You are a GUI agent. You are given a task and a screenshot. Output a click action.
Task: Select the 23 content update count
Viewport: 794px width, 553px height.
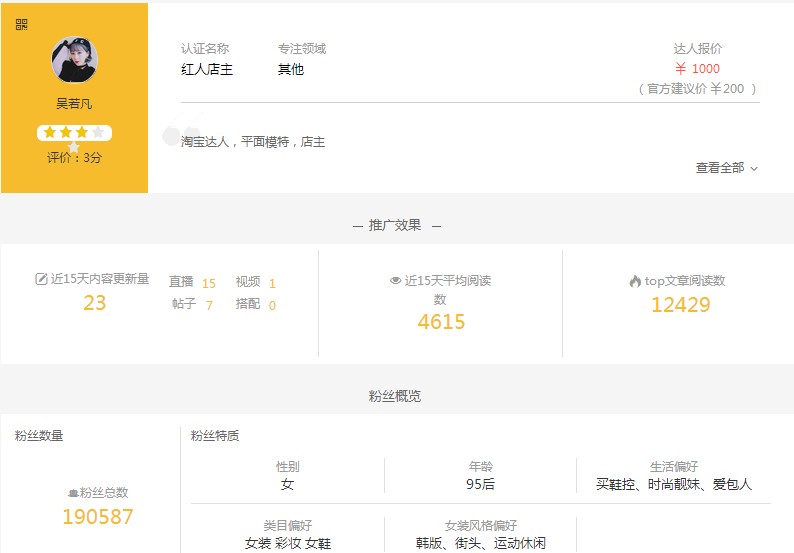pyautogui.click(x=95, y=303)
